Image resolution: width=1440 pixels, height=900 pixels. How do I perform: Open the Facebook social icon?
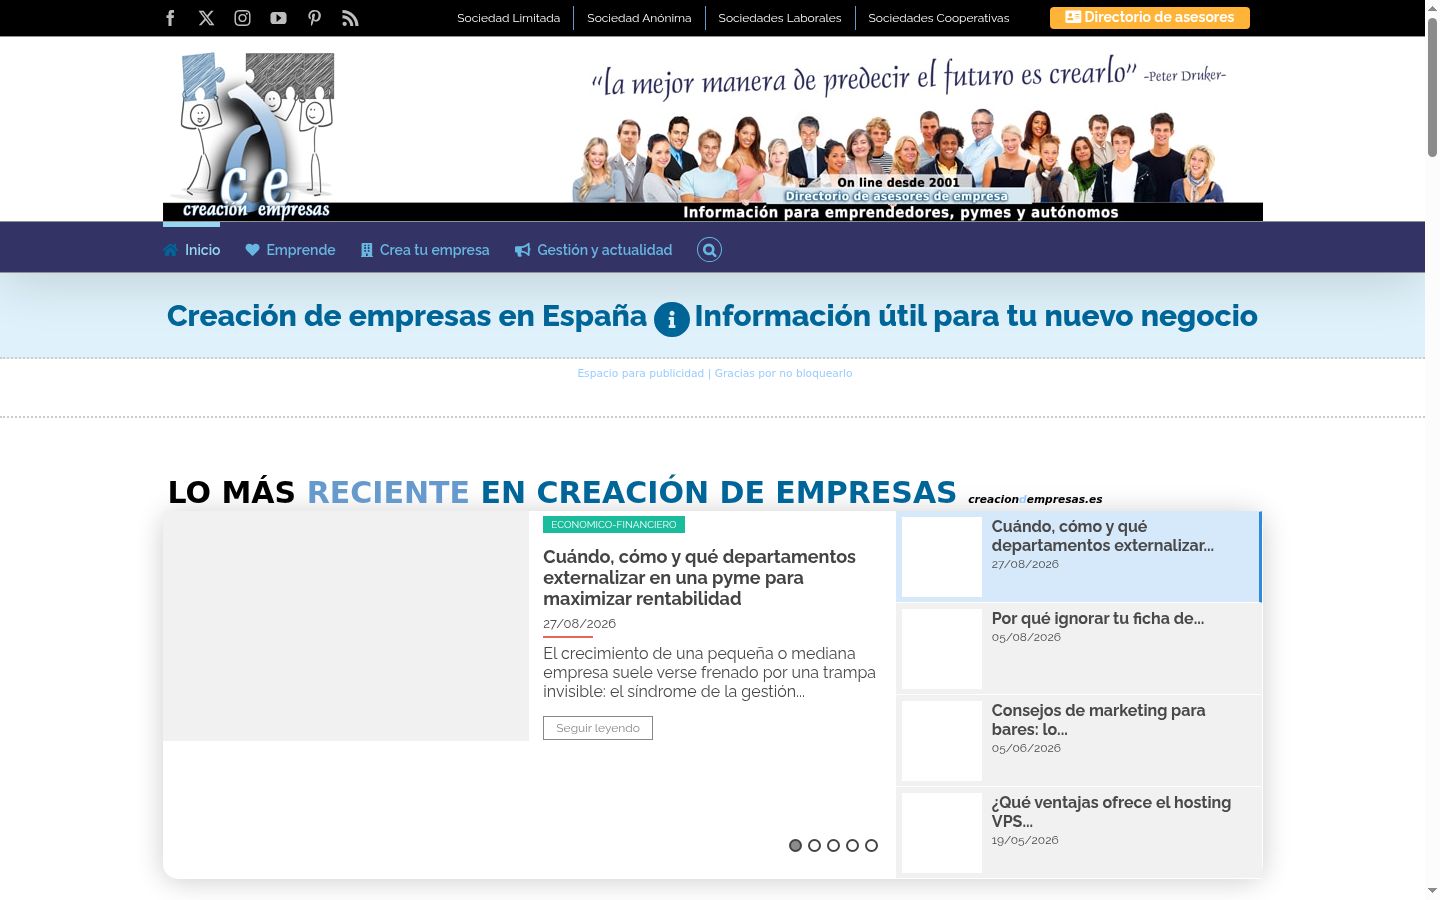pyautogui.click(x=170, y=18)
